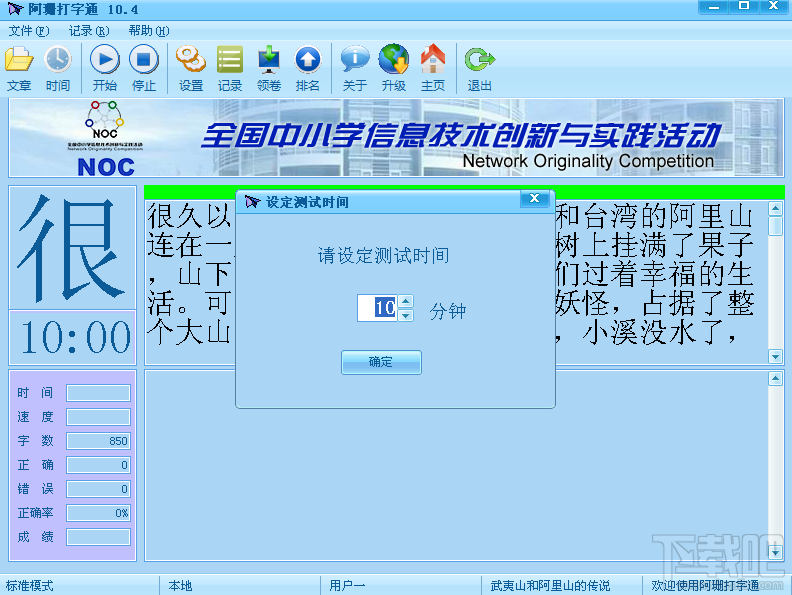
Task: Click the article pane scrollbar thumb
Action: 775,226
